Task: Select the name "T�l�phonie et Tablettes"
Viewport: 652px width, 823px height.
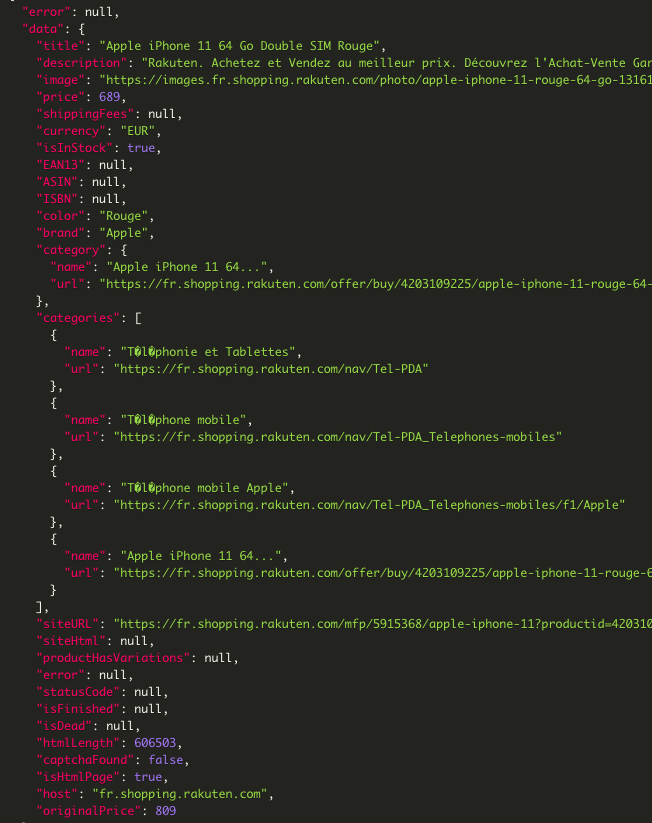Action: (x=208, y=352)
